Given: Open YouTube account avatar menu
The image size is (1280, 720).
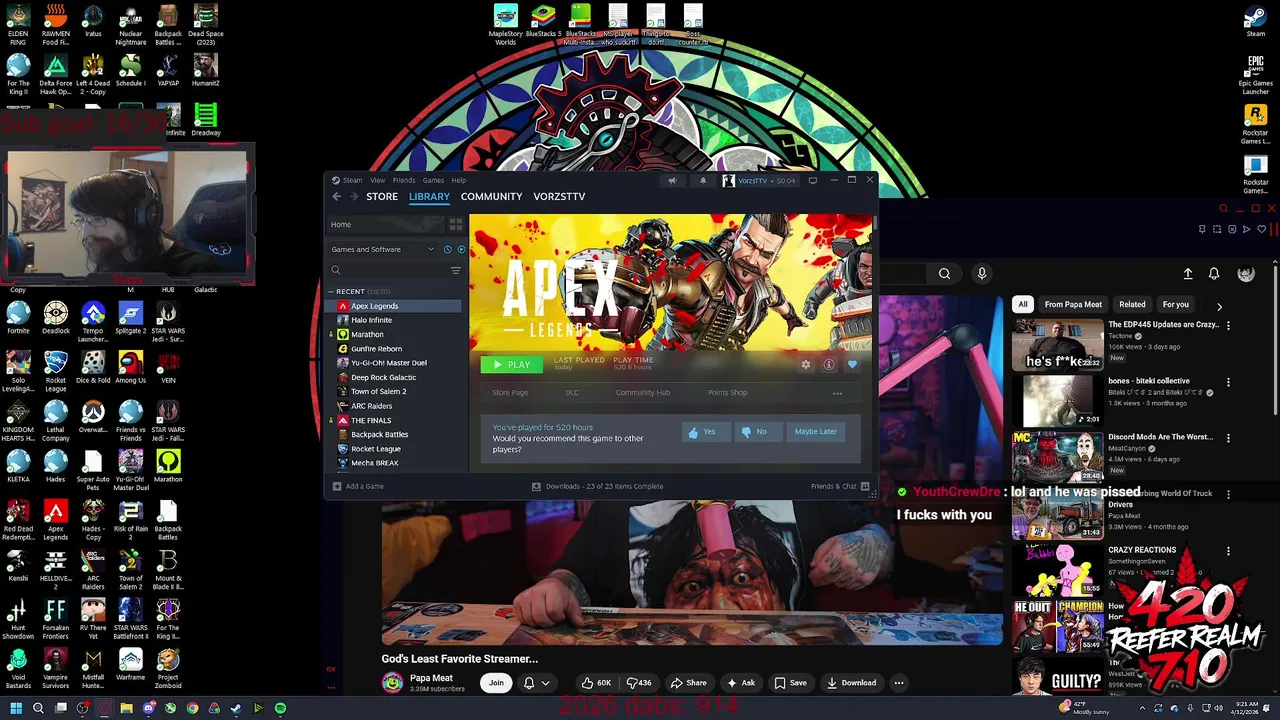Looking at the screenshot, I should coord(1246,274).
